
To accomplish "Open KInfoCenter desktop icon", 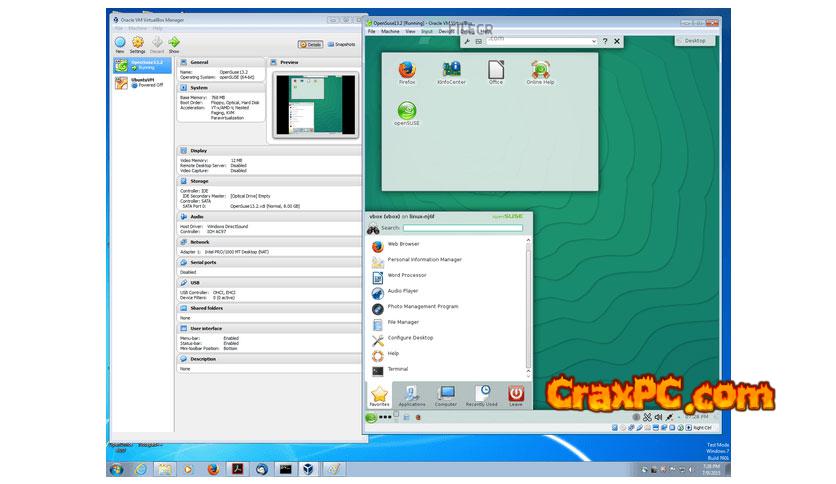I will 451,71.
